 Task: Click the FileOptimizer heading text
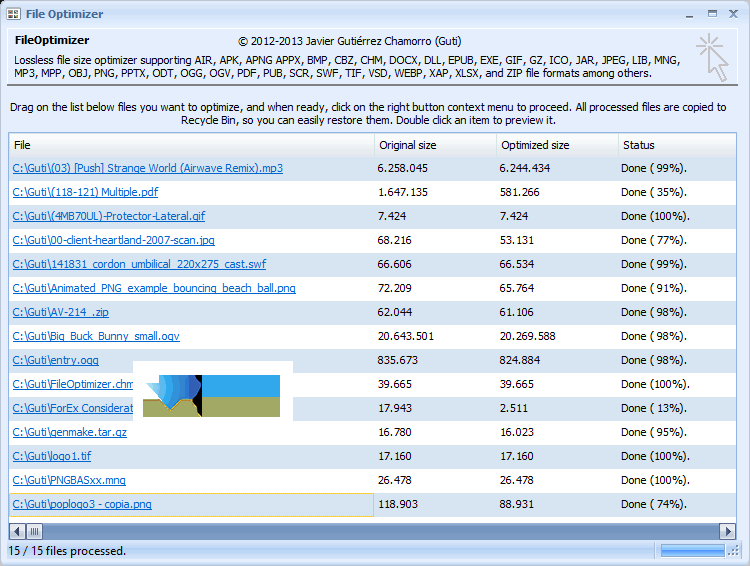coord(52,40)
